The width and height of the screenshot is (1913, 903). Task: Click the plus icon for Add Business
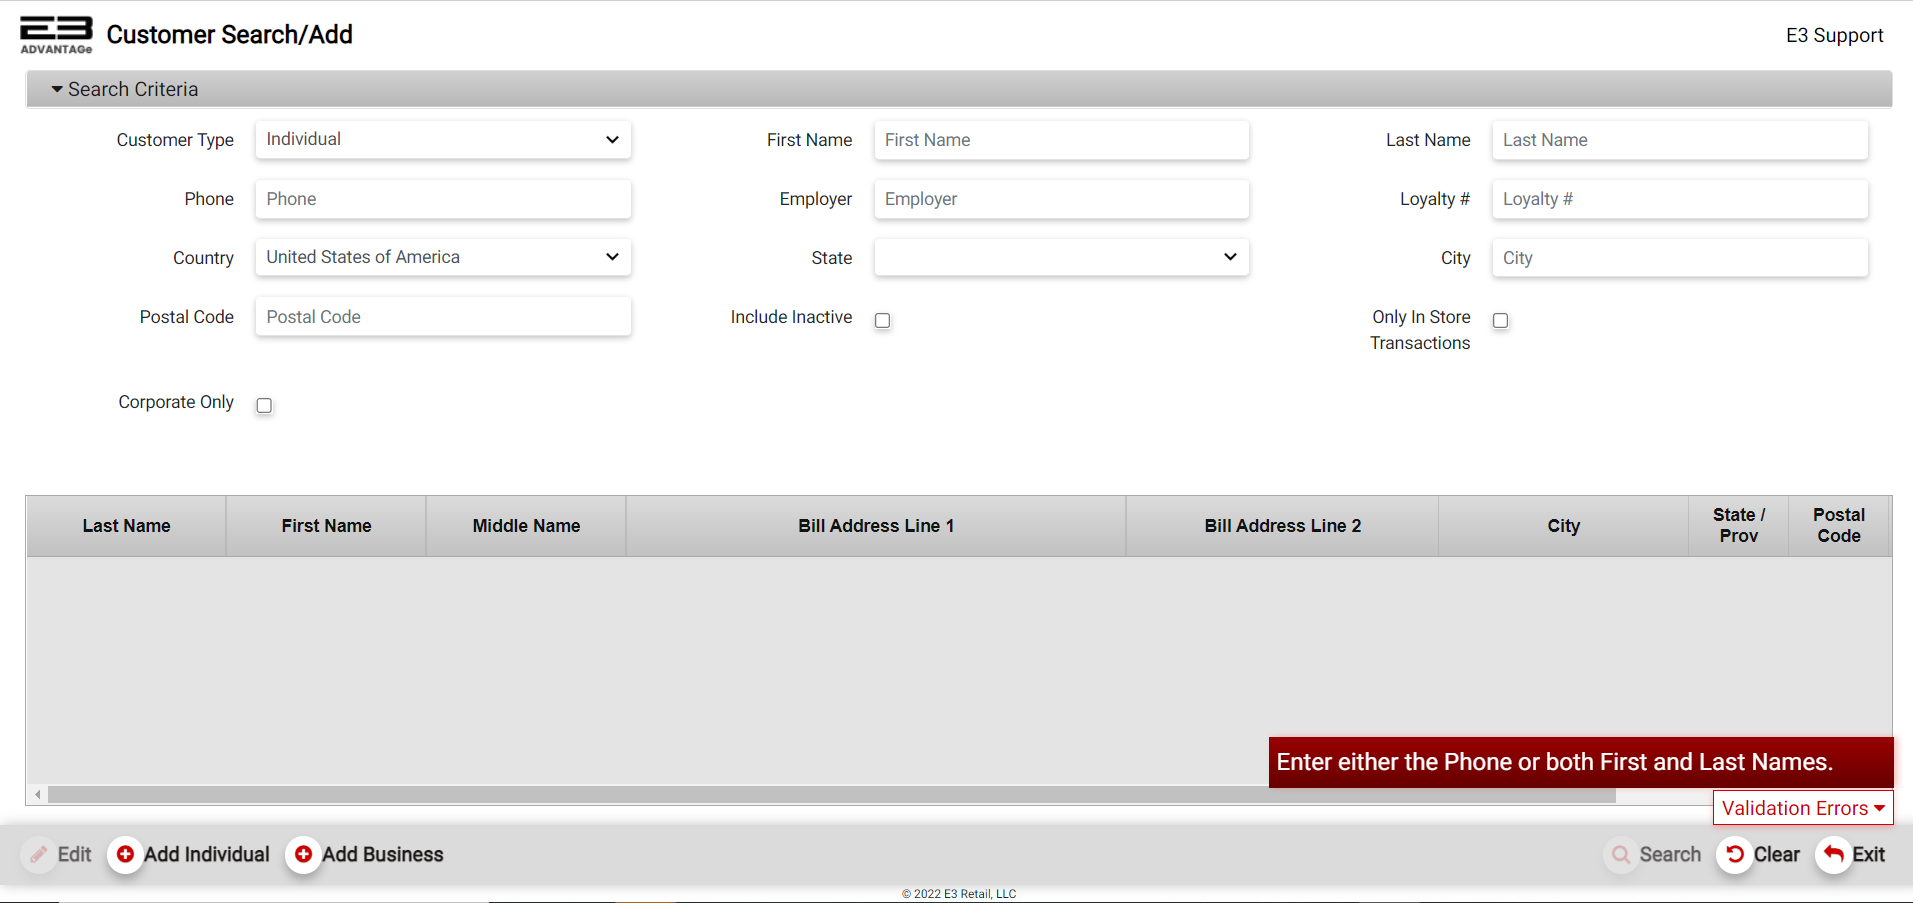(303, 854)
